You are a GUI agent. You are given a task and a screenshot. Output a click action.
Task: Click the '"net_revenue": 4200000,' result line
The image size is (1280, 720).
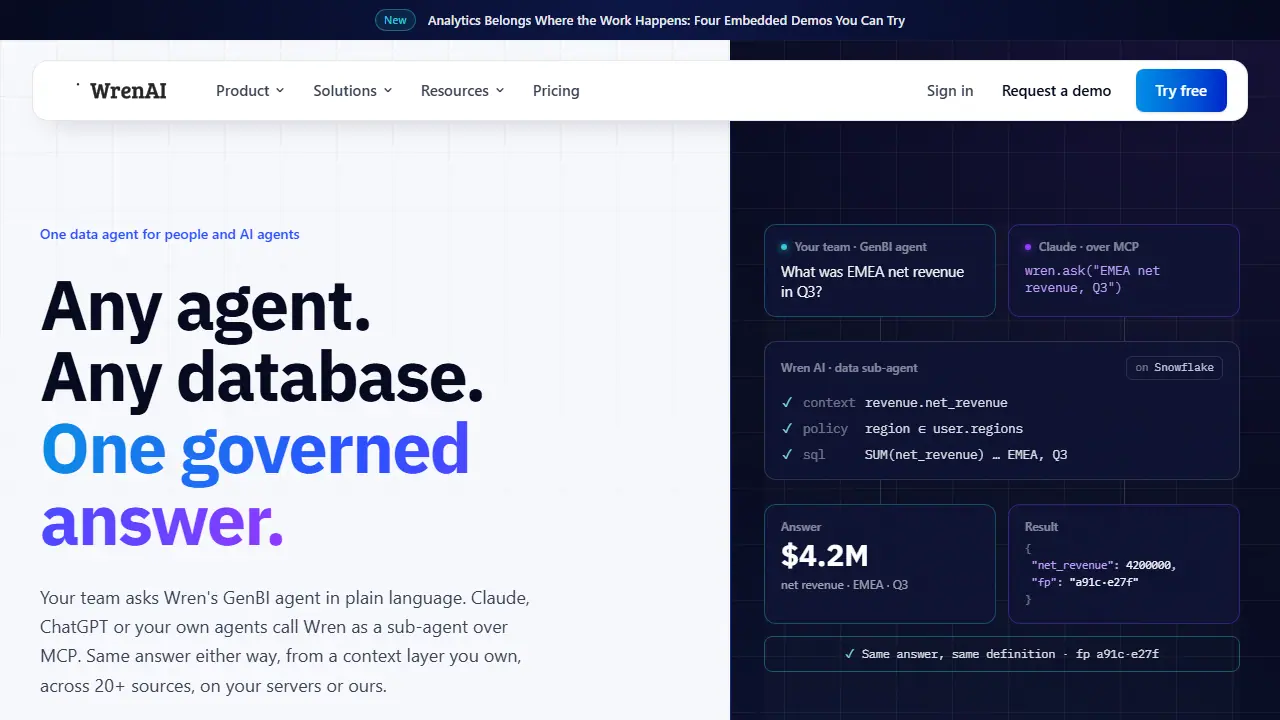1104,565
